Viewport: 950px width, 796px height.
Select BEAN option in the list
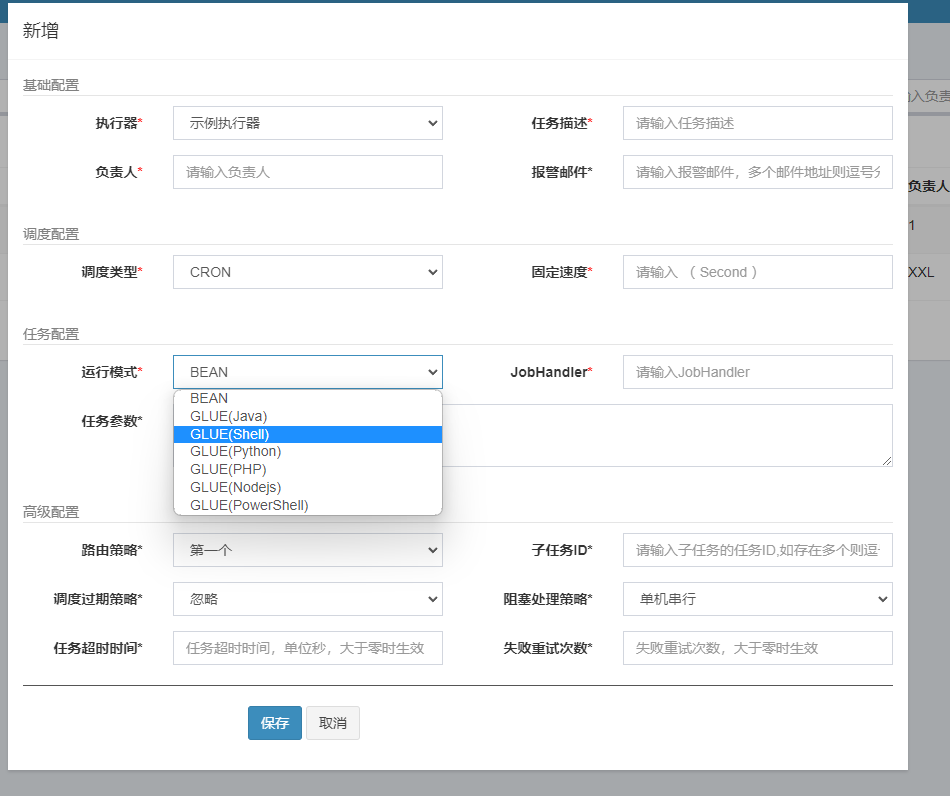coord(209,398)
